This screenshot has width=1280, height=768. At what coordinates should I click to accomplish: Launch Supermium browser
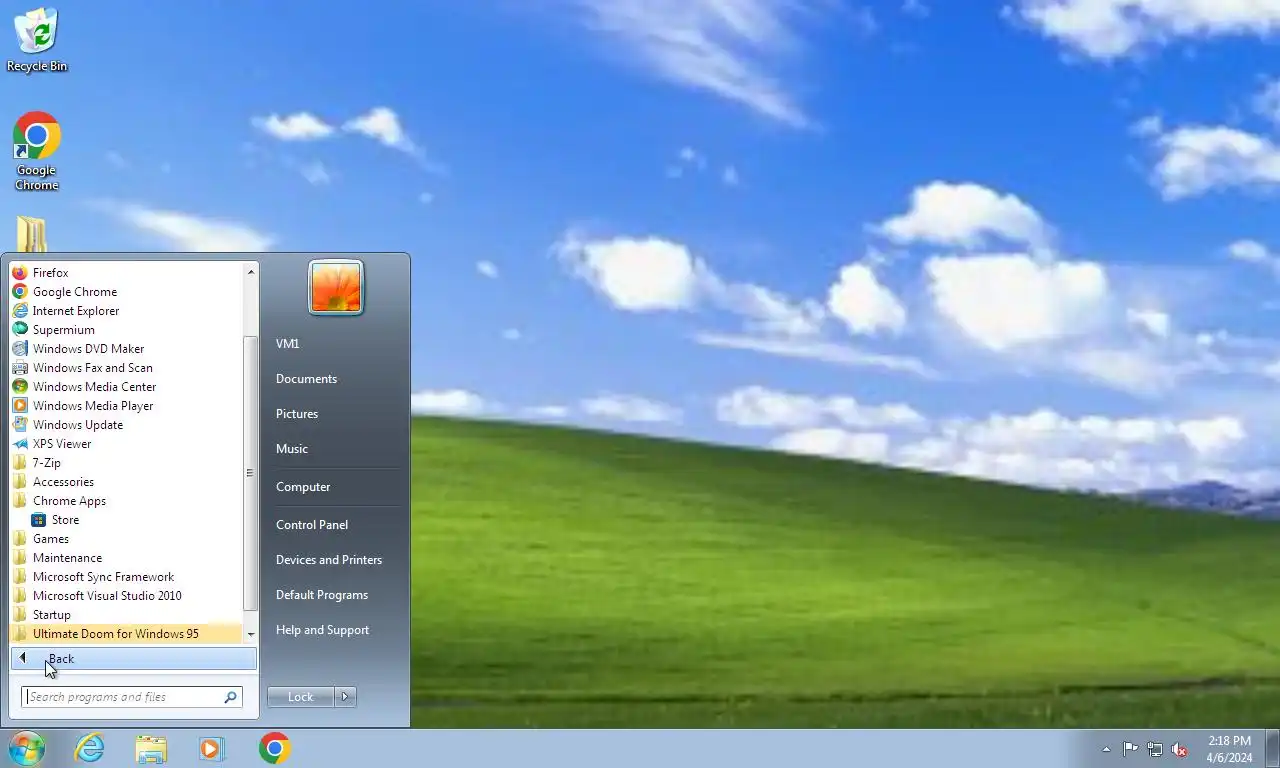[x=126, y=329]
